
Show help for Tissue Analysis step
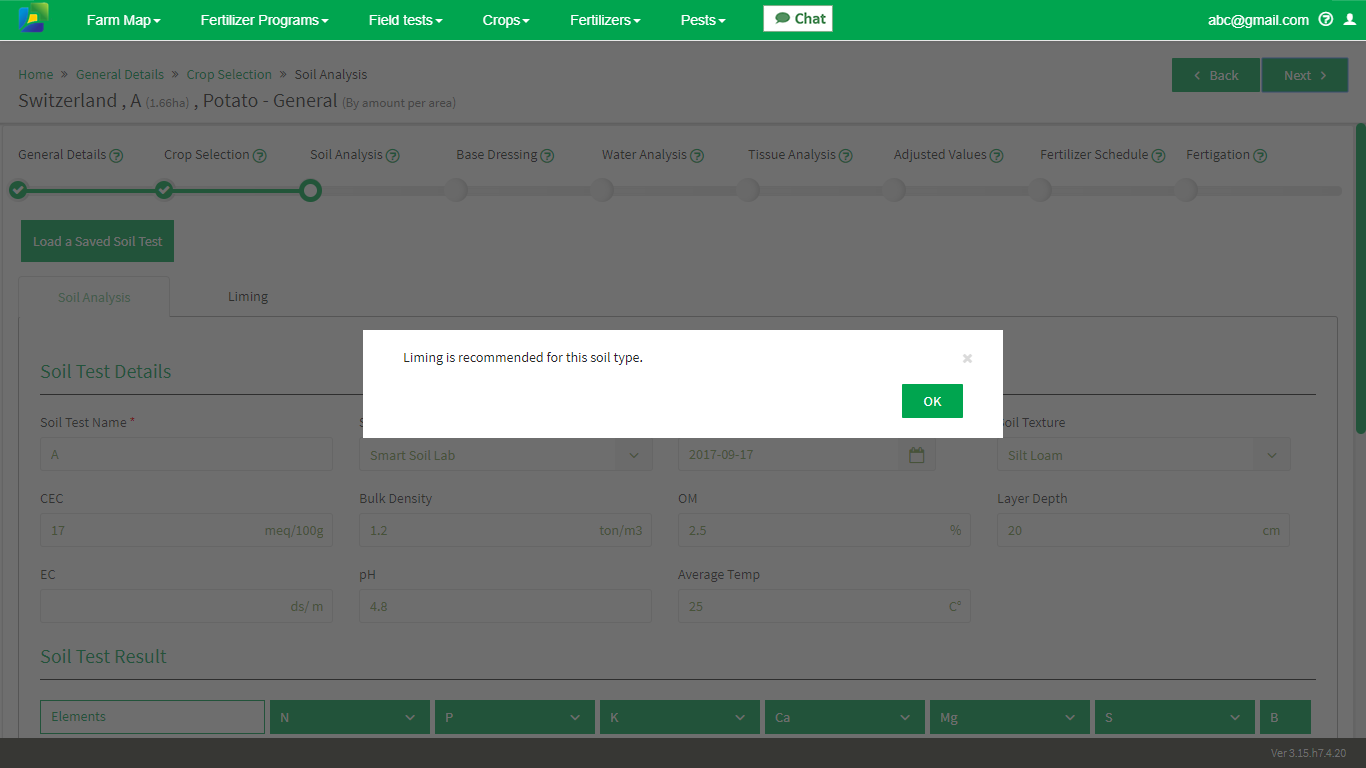[x=846, y=156]
